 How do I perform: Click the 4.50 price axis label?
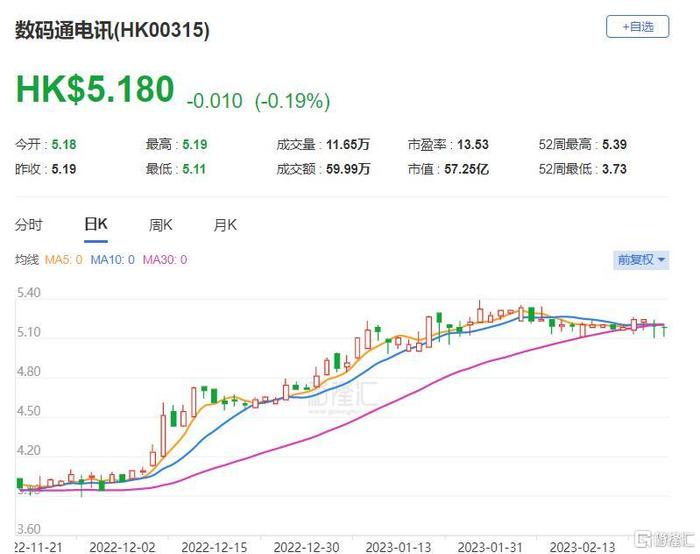29,411
